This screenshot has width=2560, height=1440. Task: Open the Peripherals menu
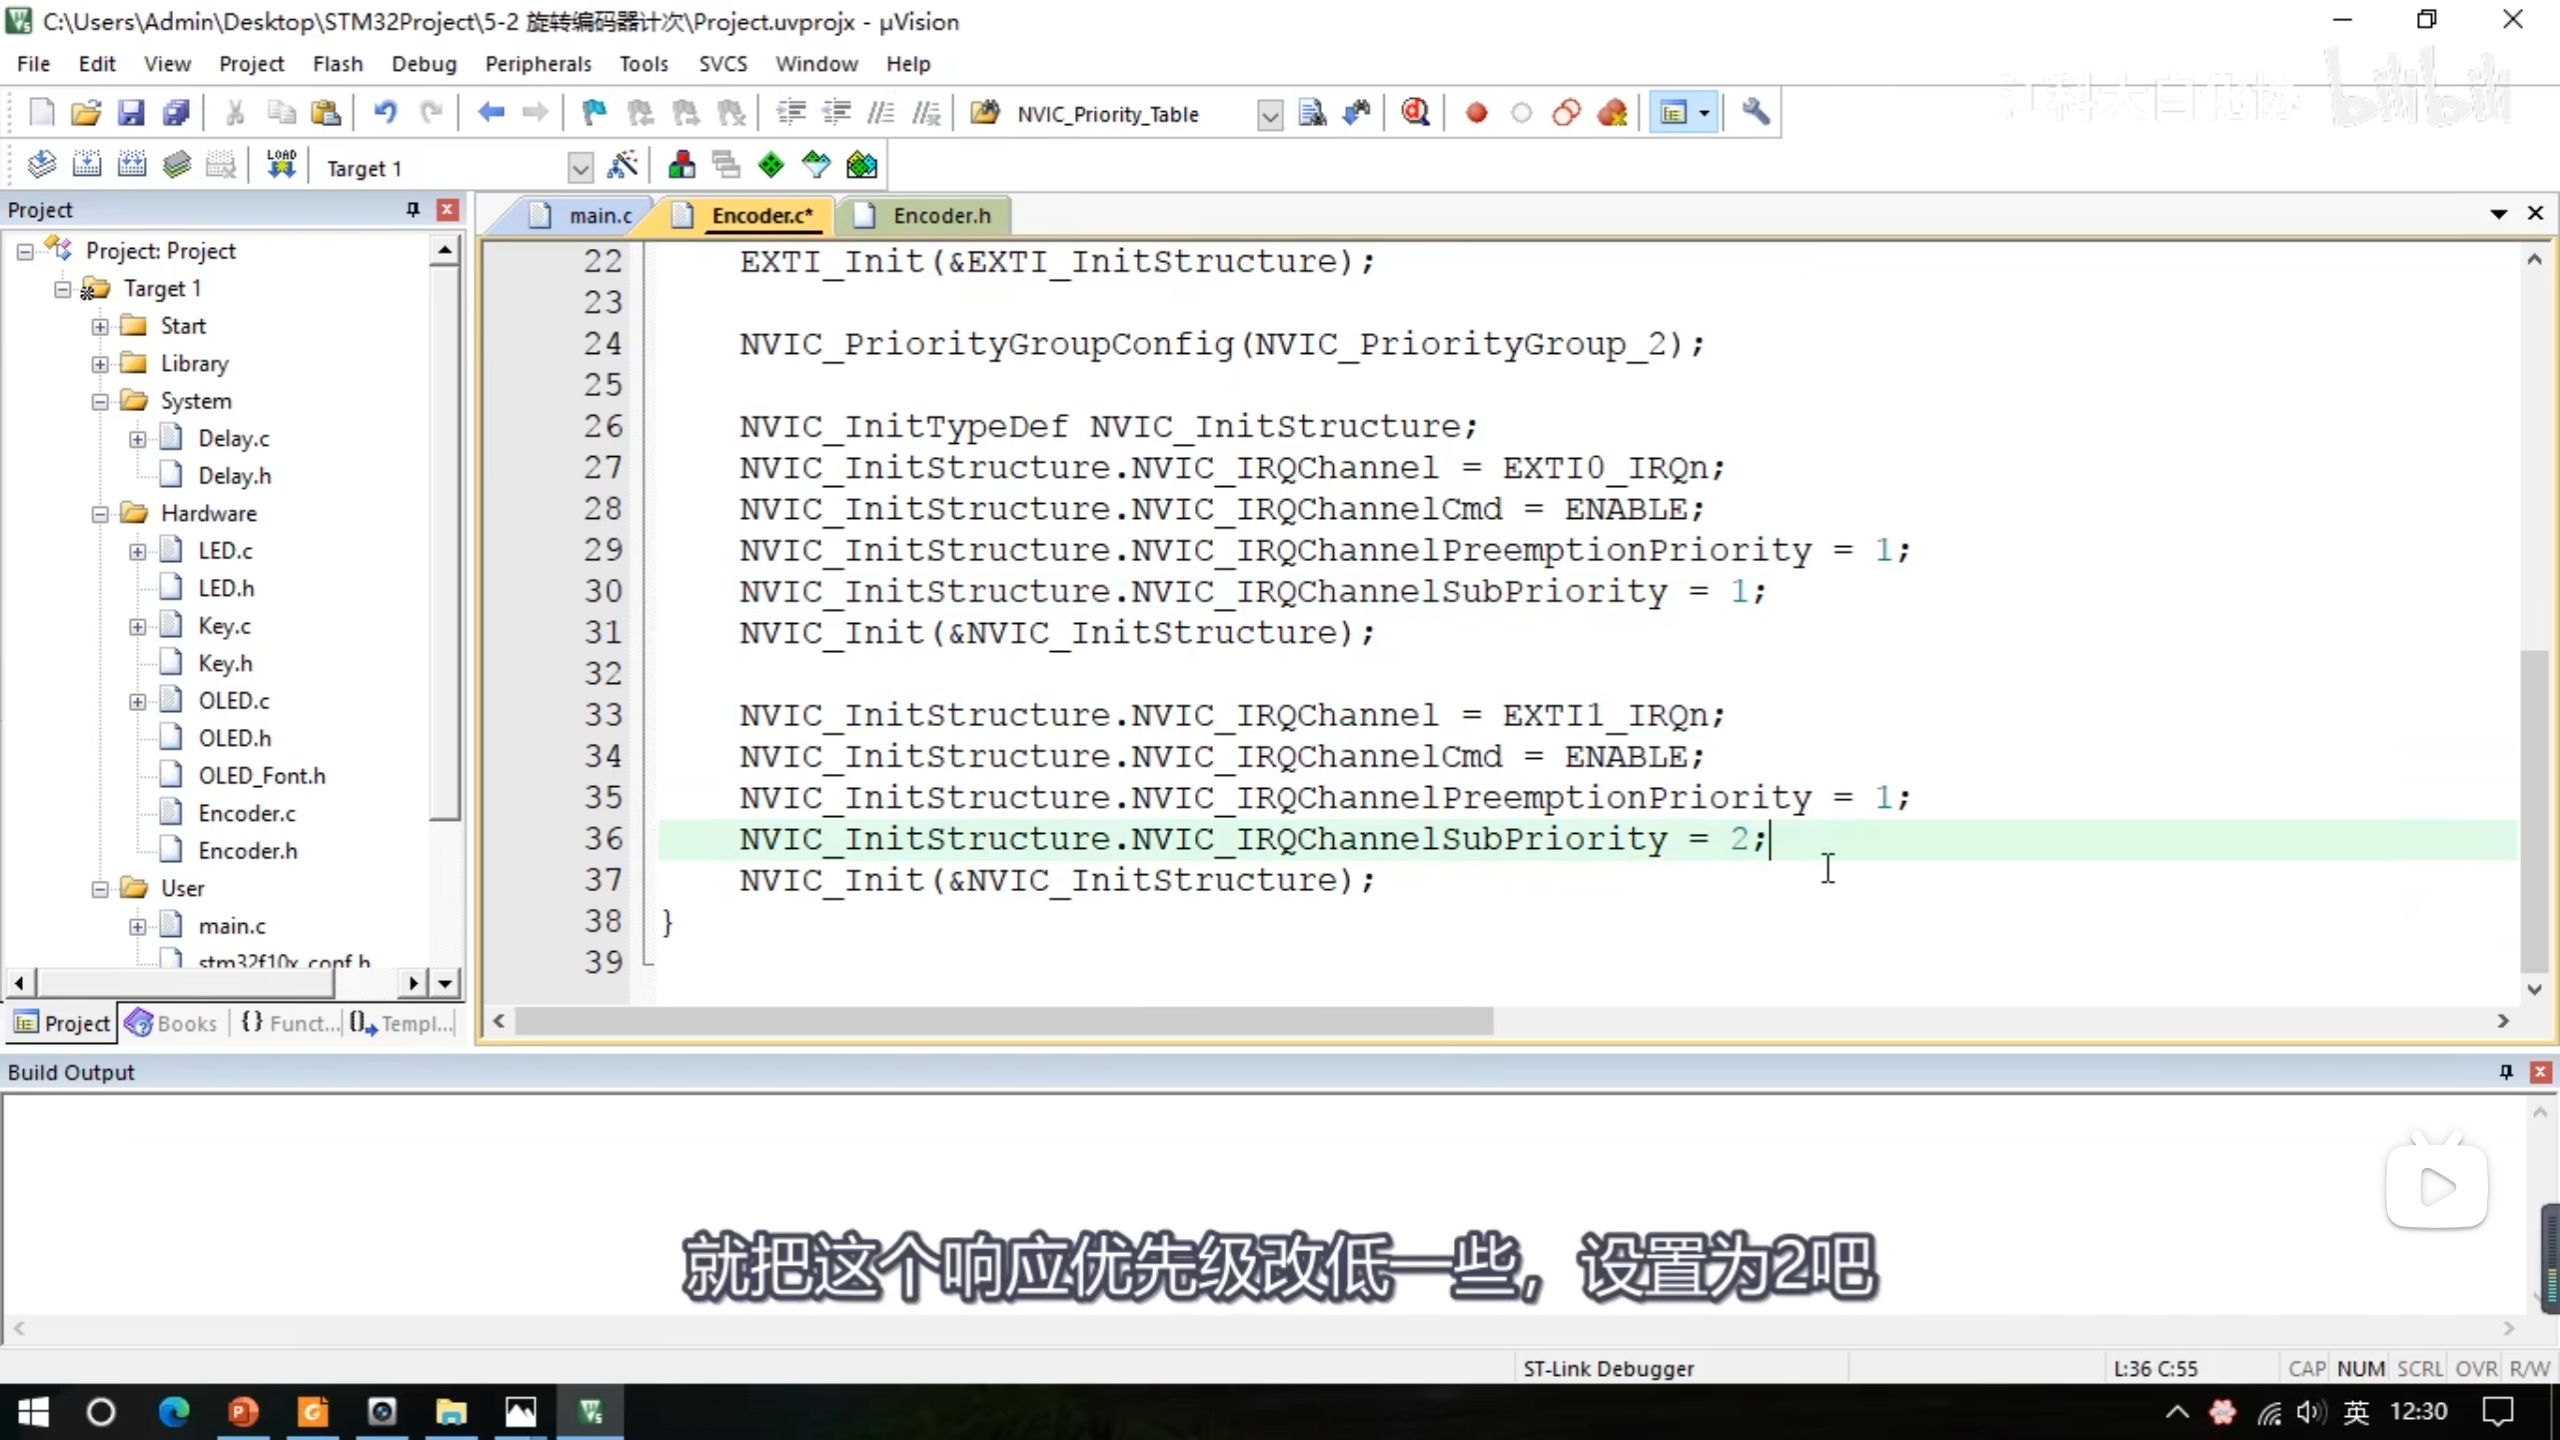point(538,64)
